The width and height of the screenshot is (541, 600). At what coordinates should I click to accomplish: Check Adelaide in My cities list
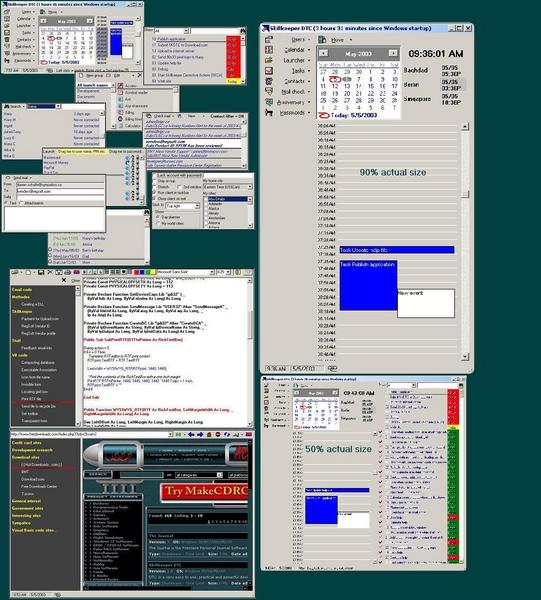pyautogui.click(x=206, y=204)
